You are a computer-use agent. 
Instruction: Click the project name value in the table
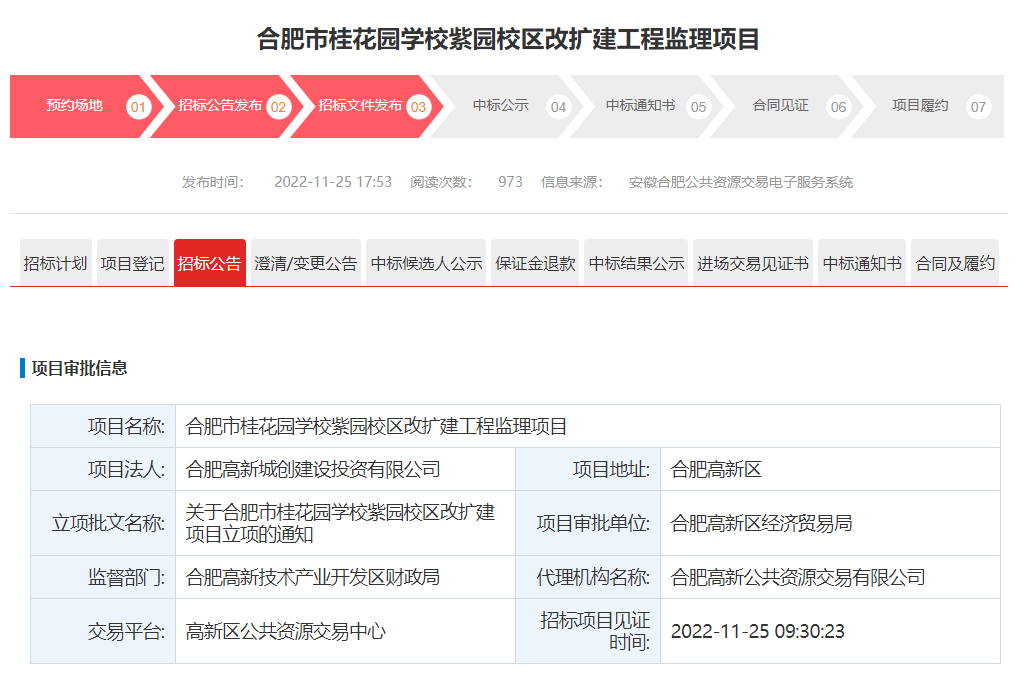pos(376,426)
